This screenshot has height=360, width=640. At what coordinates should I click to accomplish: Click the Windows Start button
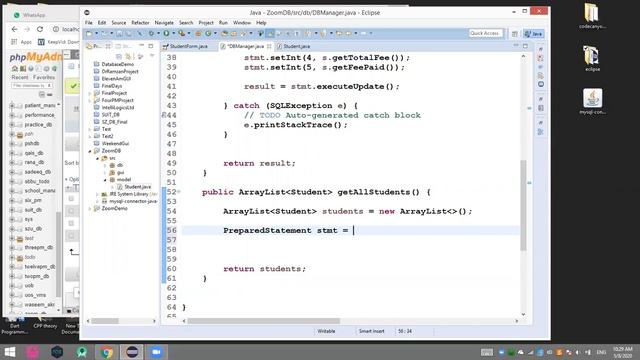pos(9,352)
